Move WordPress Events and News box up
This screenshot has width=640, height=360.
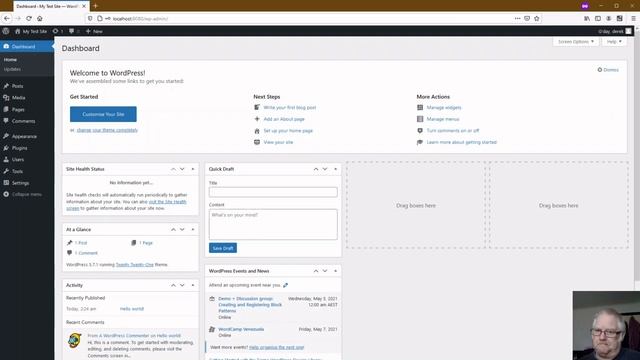[316, 271]
